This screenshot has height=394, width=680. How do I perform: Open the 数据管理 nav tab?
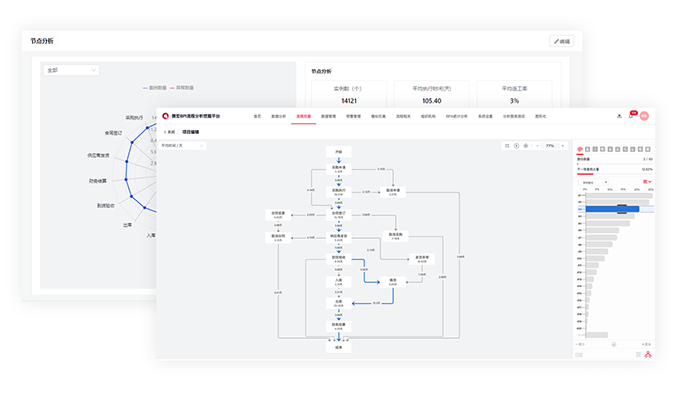point(328,116)
